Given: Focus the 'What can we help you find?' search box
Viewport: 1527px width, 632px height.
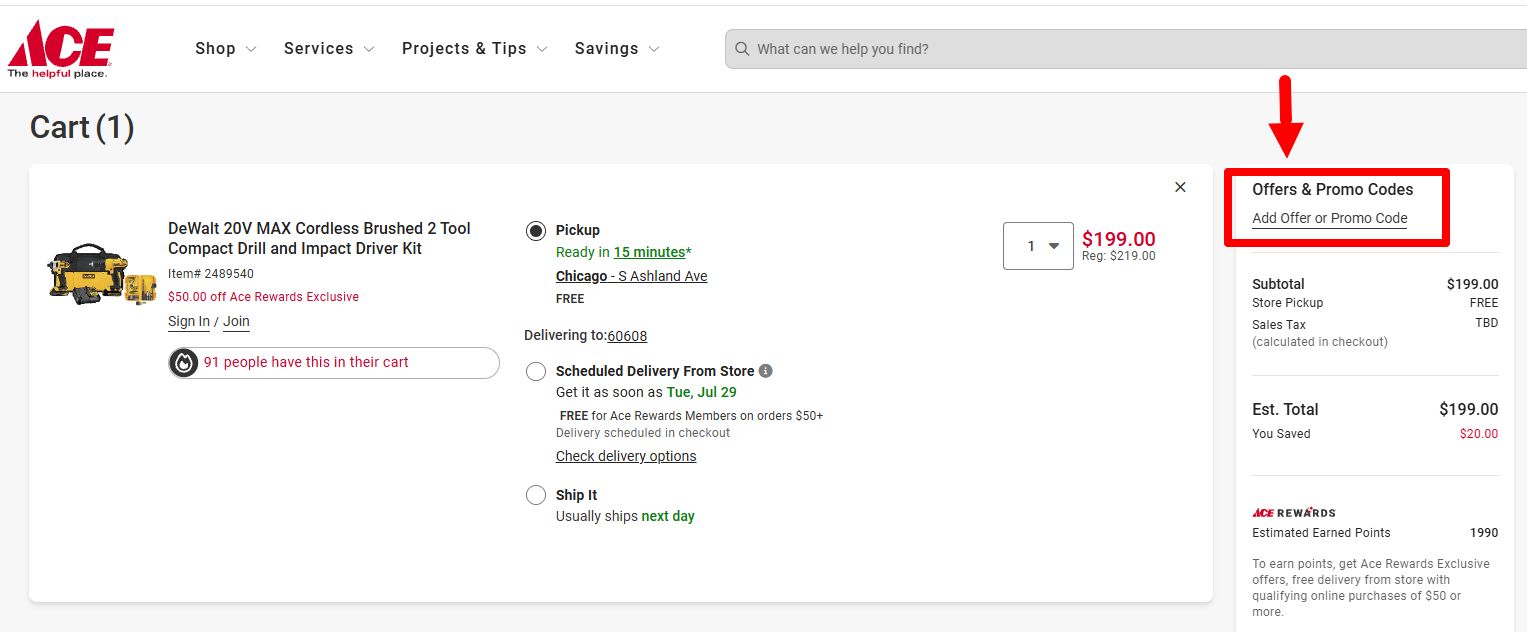Looking at the screenshot, I should tap(1126, 49).
